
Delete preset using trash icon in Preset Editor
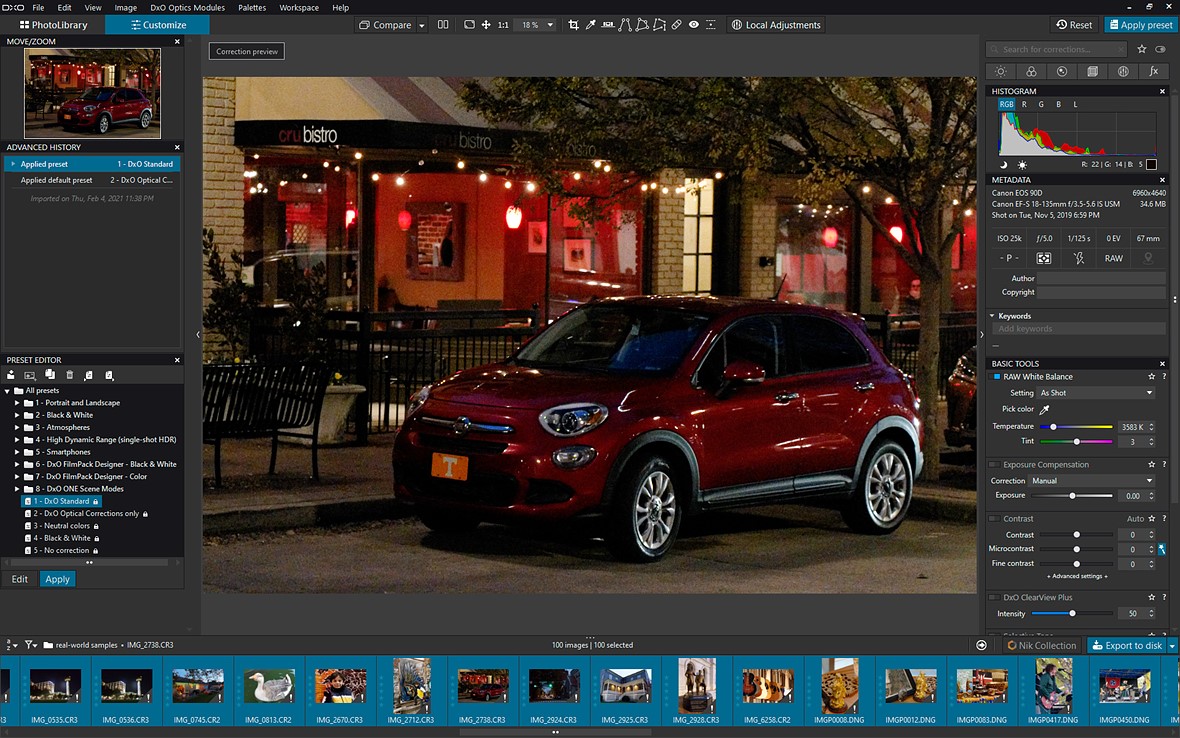[69, 375]
